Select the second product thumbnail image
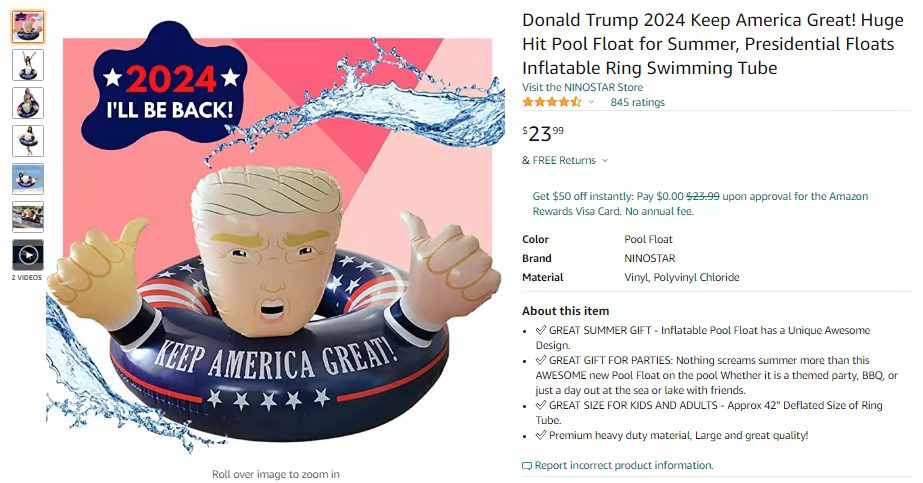Screen dimensions: 923x483 coord(28,65)
